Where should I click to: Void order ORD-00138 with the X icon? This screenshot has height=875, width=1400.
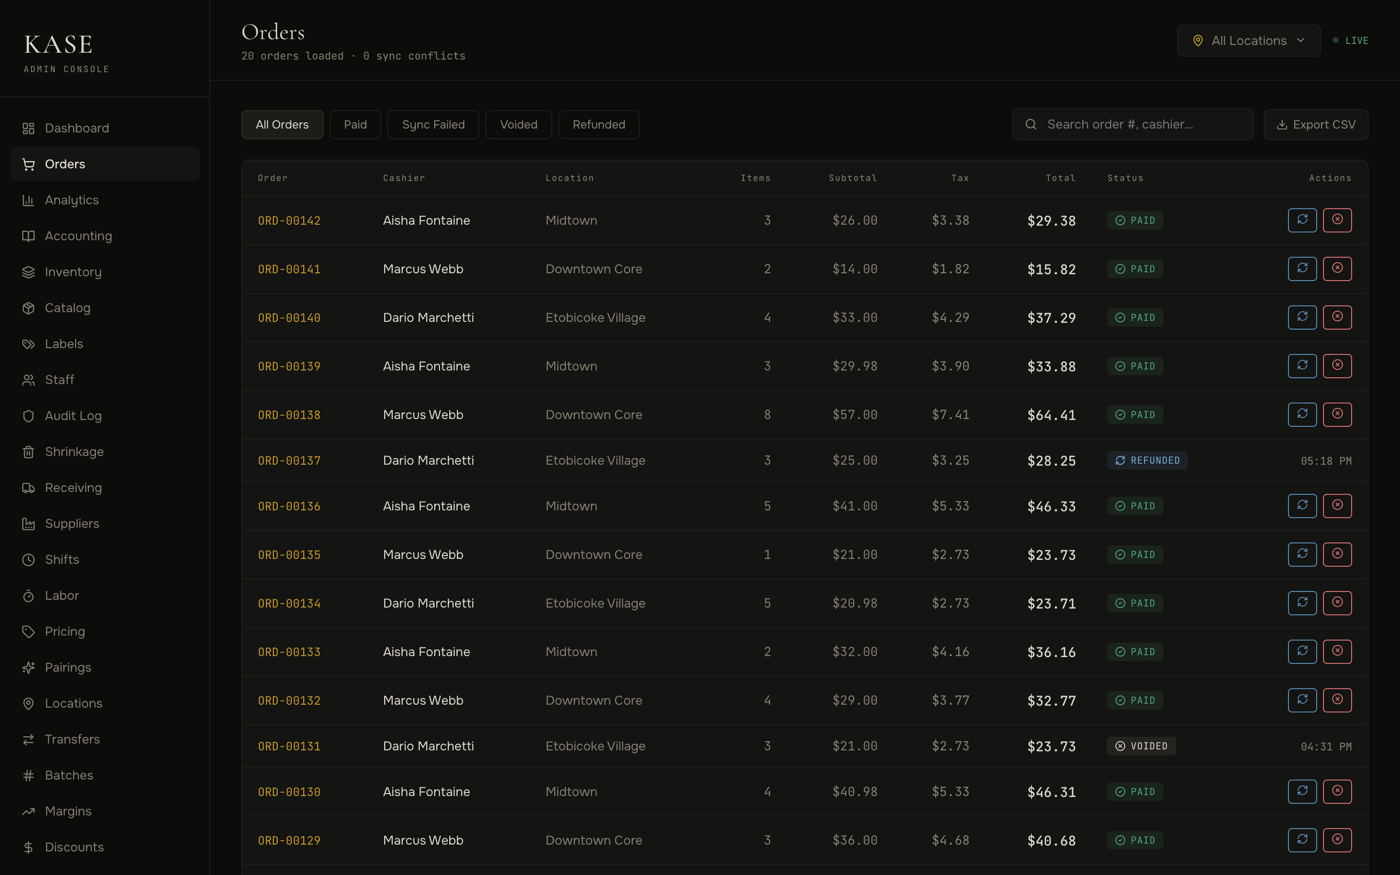[x=1337, y=414]
